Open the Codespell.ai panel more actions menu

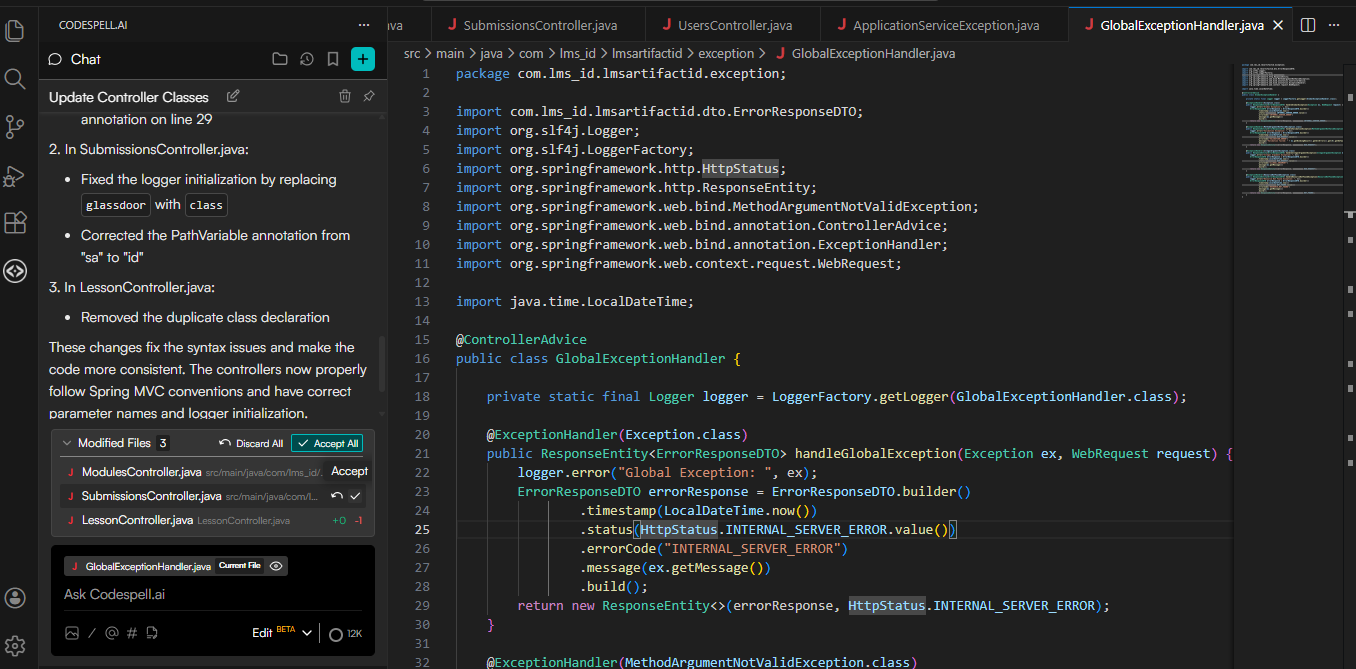click(x=363, y=24)
